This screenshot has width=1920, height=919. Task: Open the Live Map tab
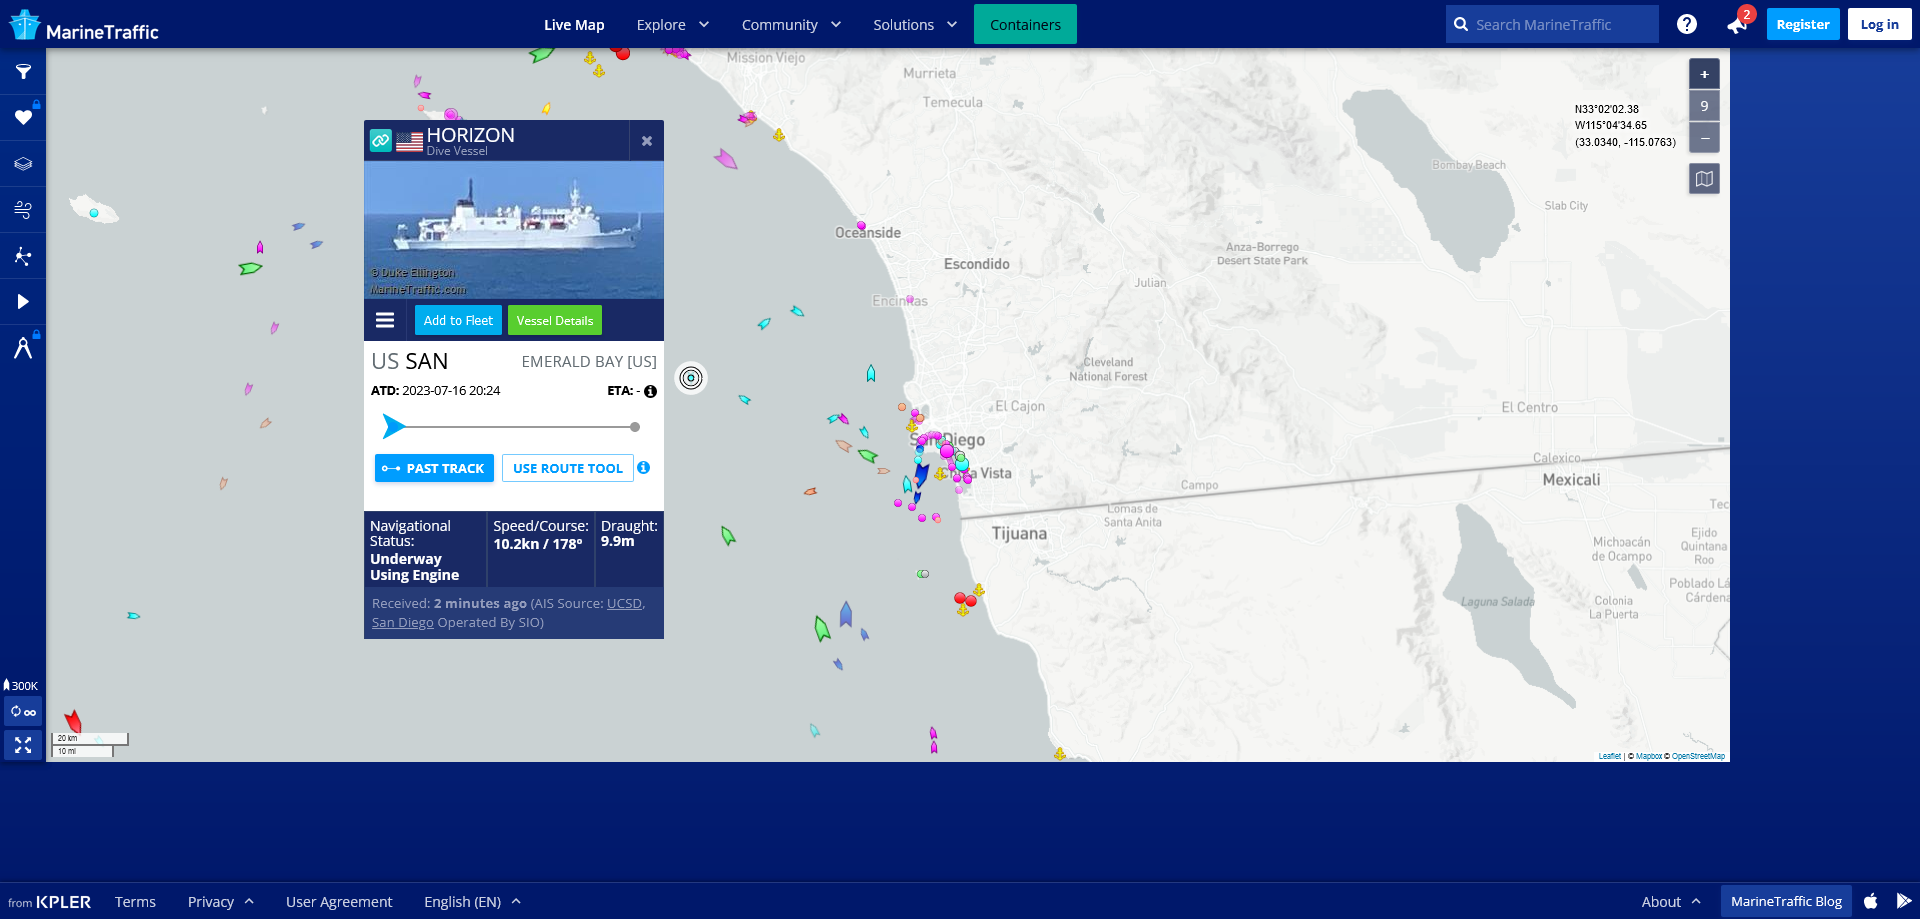click(x=574, y=25)
